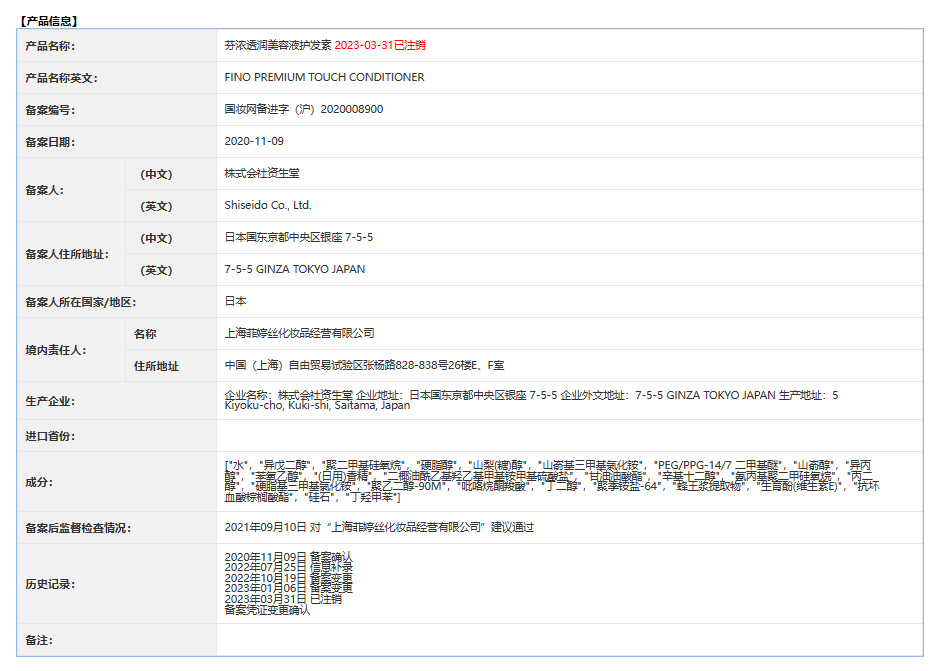Click the 产品名称 label cell

pos(50,46)
